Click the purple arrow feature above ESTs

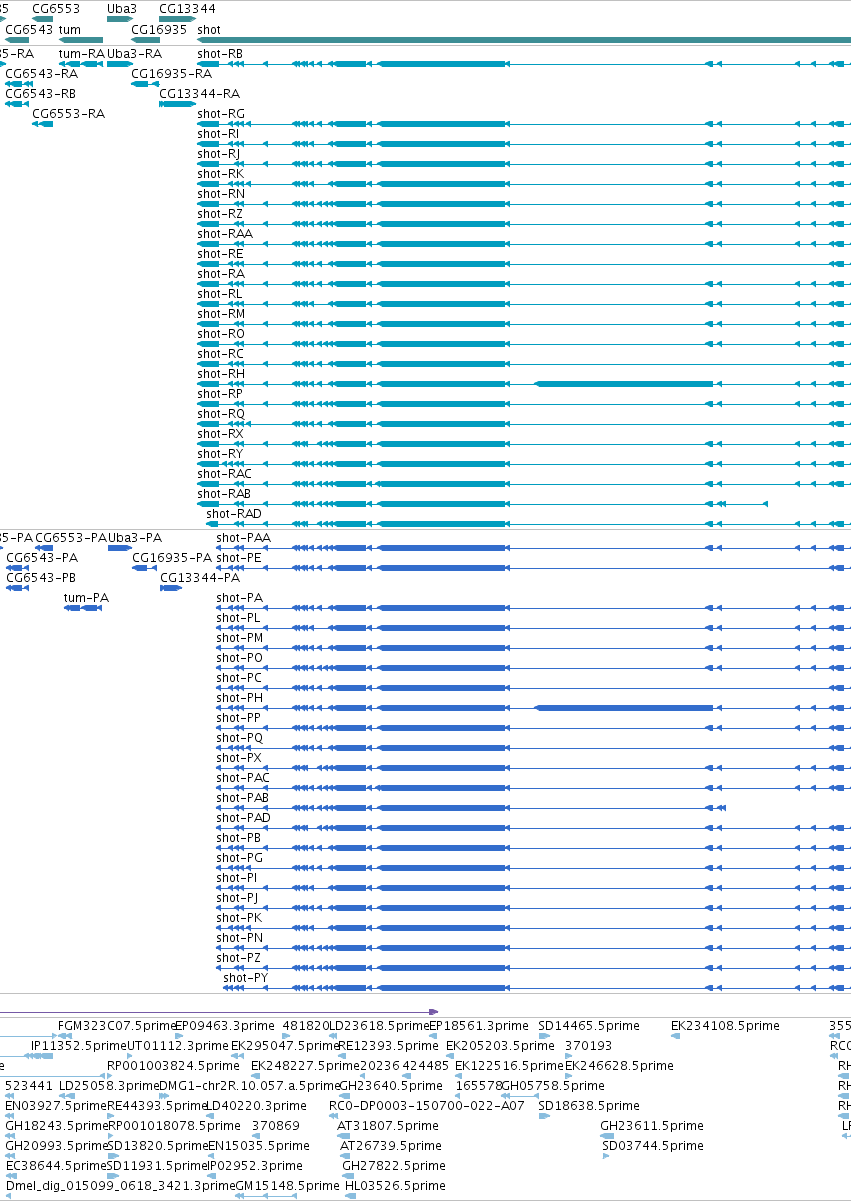[x=219, y=1011]
